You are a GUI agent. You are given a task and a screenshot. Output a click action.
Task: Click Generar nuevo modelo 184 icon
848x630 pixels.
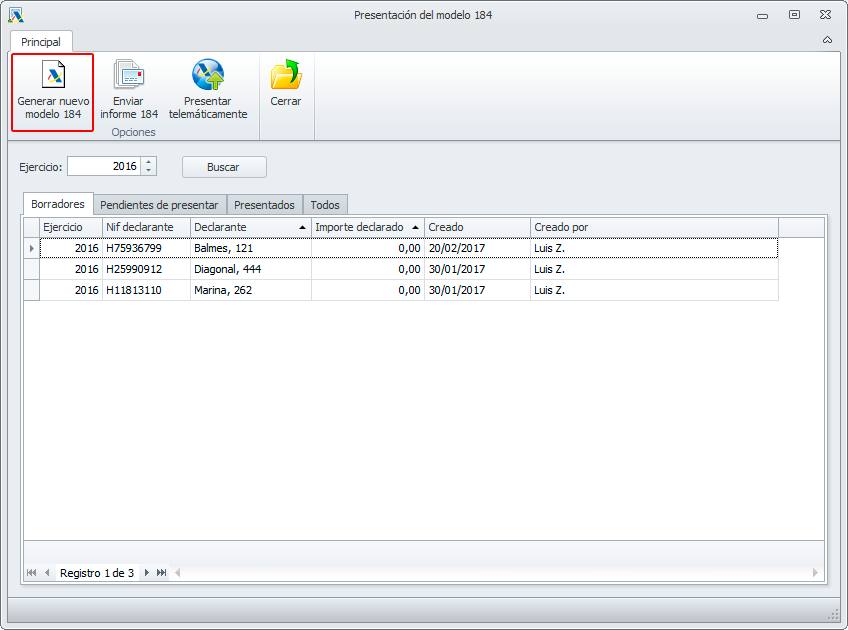pyautogui.click(x=53, y=77)
